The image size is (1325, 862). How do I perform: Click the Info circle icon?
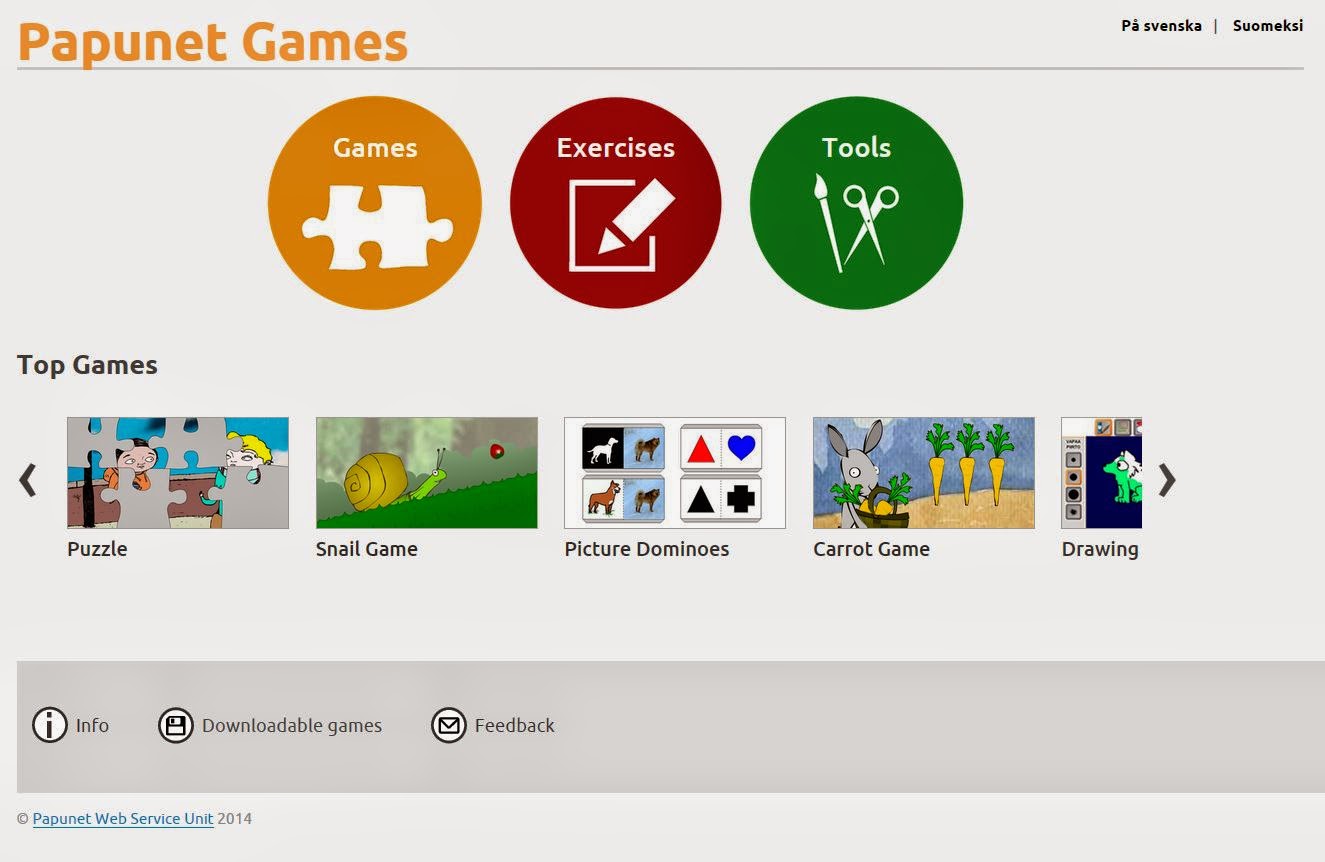[x=49, y=725]
